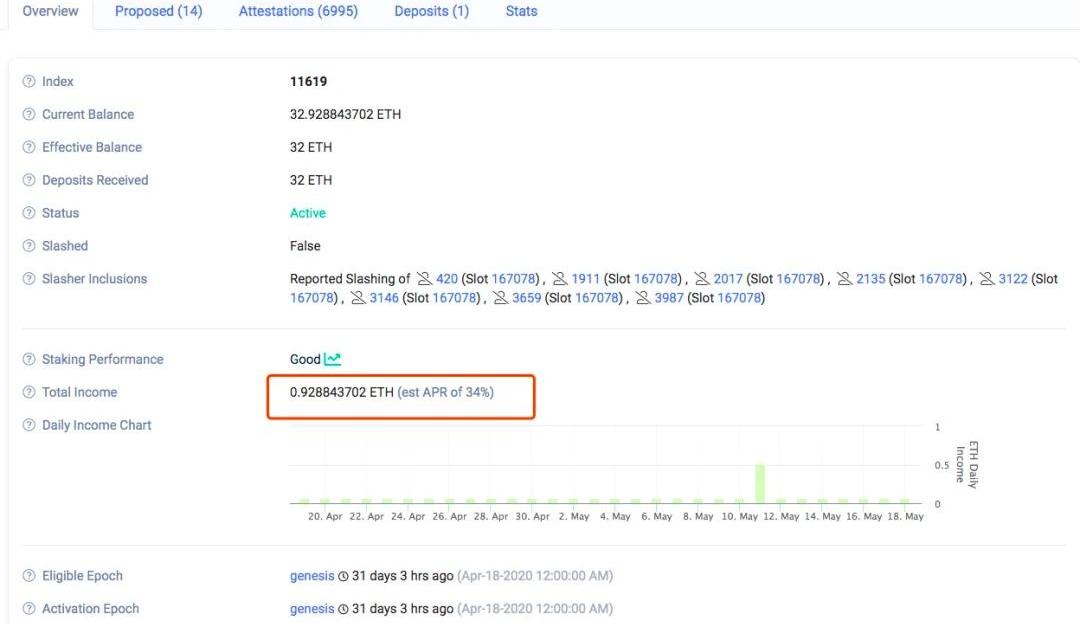Open slashed validator 1911 link
This screenshot has width=1080, height=623.
coord(585,279)
